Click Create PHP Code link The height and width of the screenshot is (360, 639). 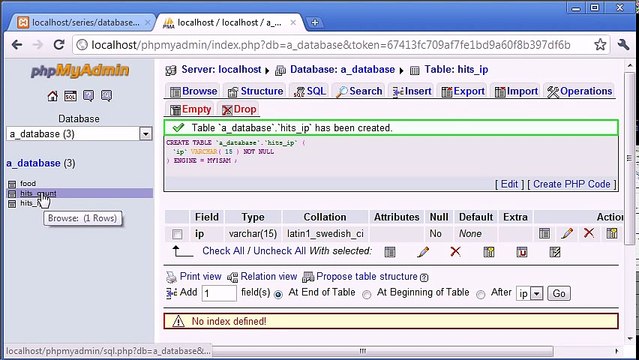[572, 184]
